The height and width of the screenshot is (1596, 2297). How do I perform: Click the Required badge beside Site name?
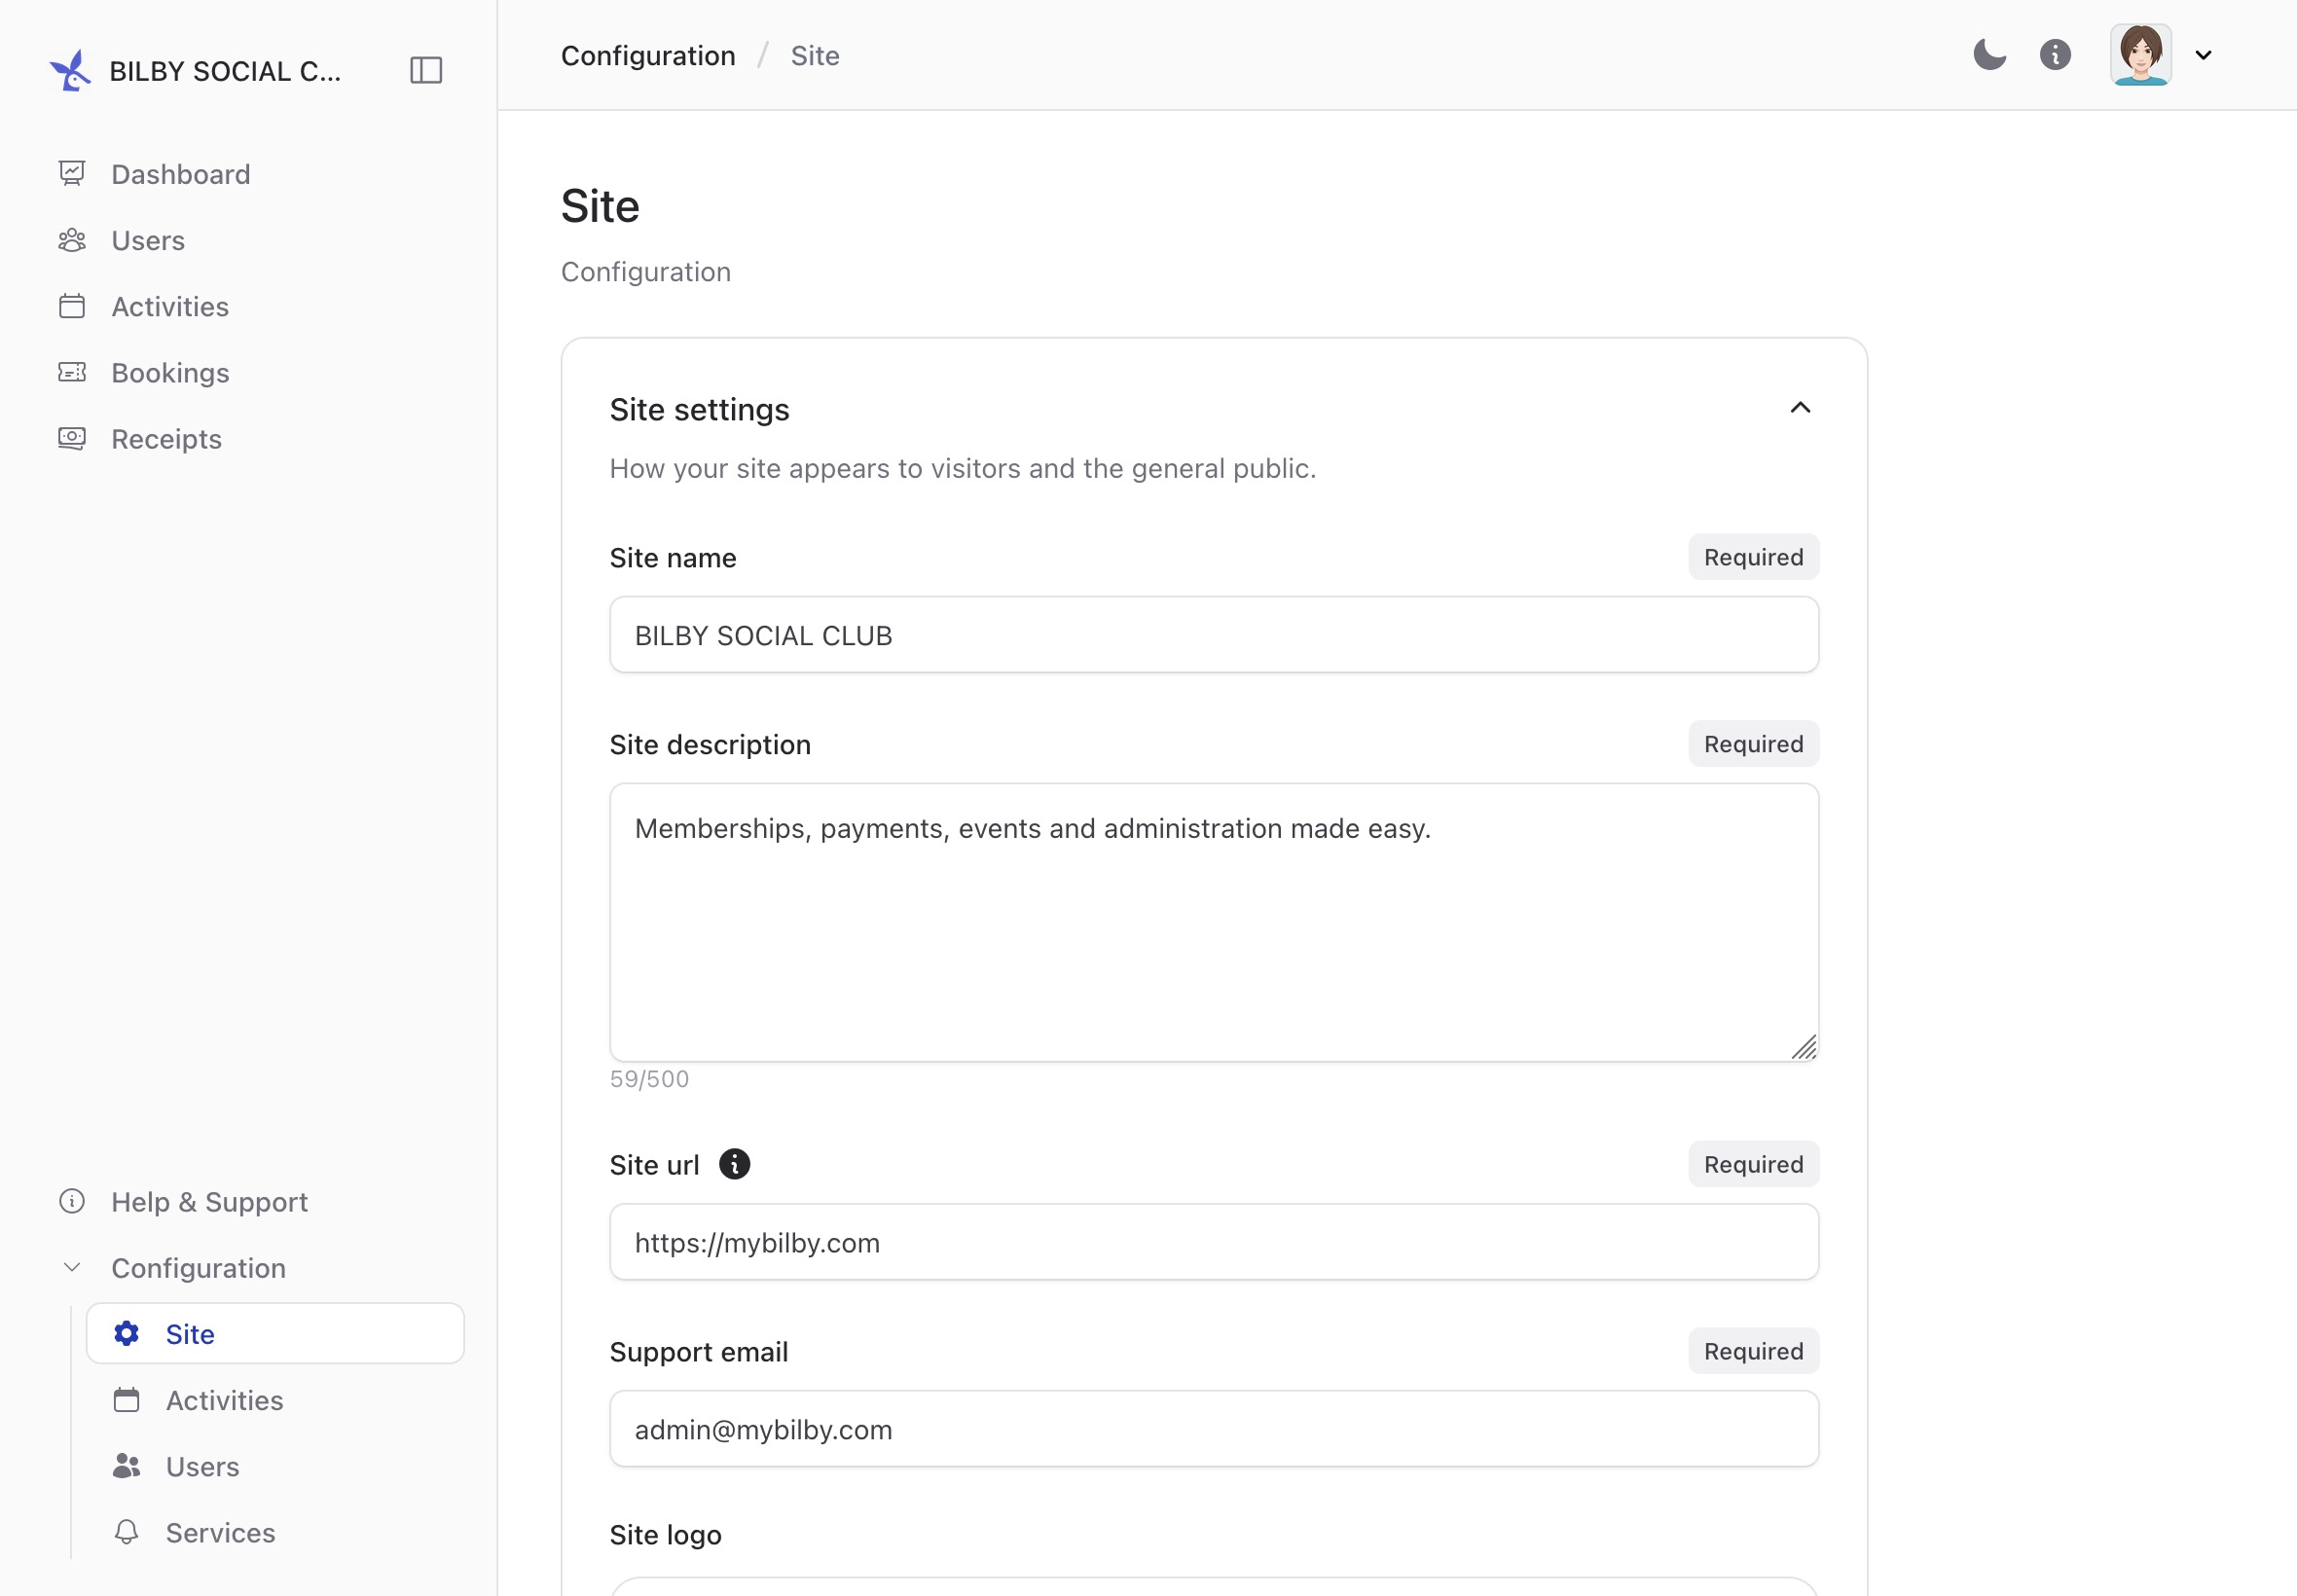point(1754,557)
